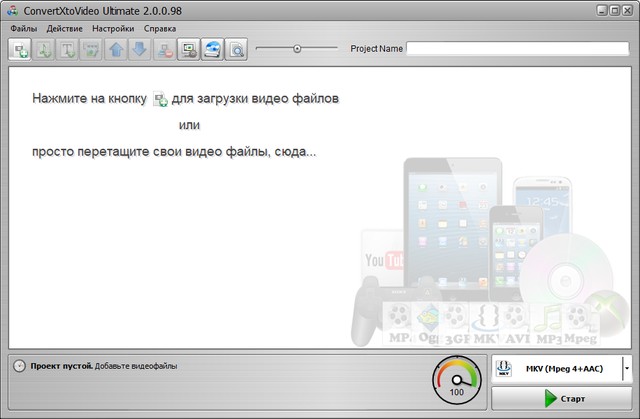Click the add subtitle text toolbar icon
The height and width of the screenshot is (419, 640).
(x=68, y=49)
